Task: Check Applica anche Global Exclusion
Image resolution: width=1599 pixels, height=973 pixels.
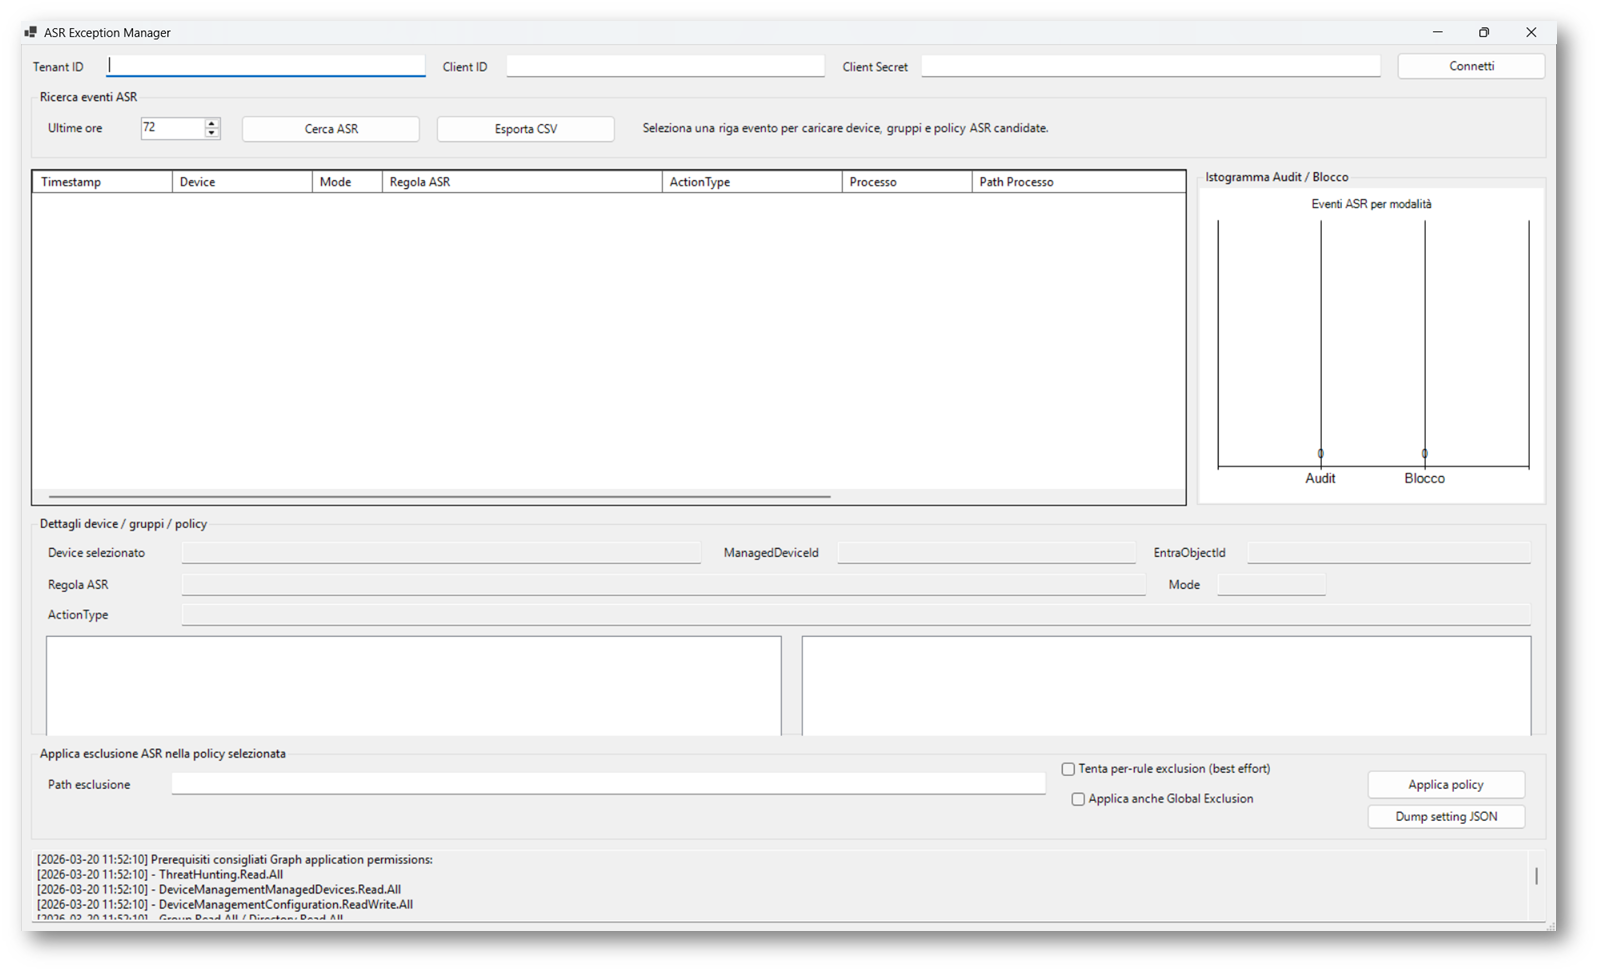Action: click(x=1078, y=799)
